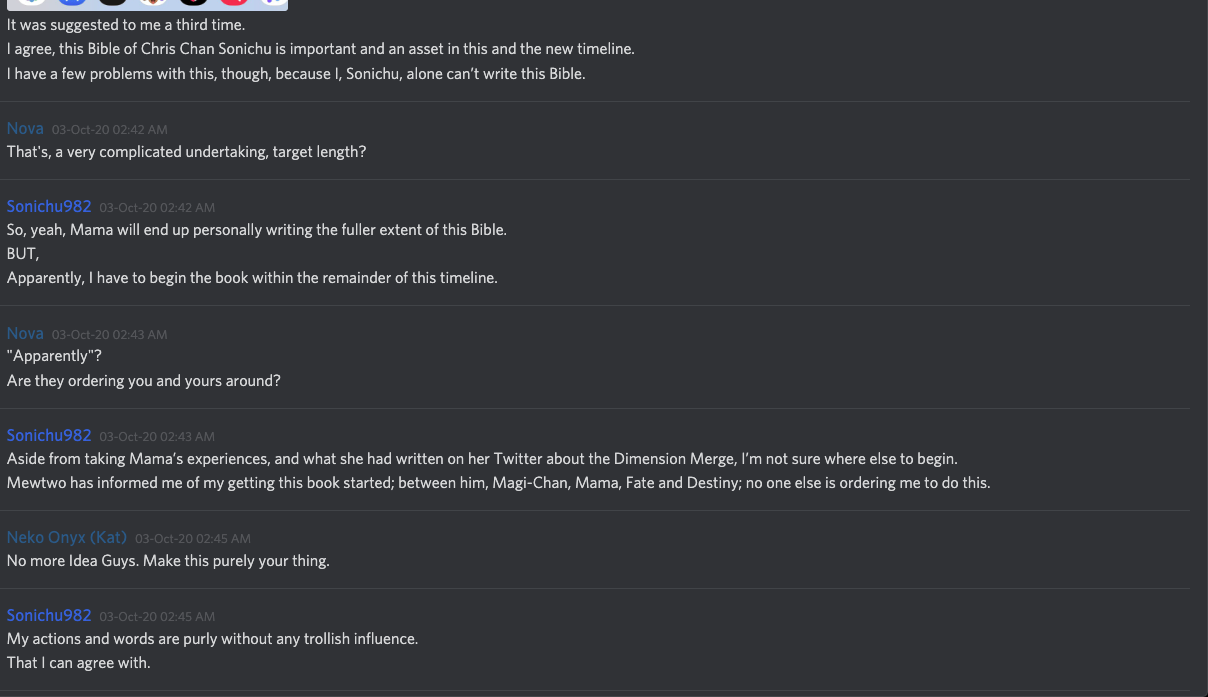Screen dimensions: 1208x697
Task: Open the attached image thumbnail at top
Action: click(147, 4)
